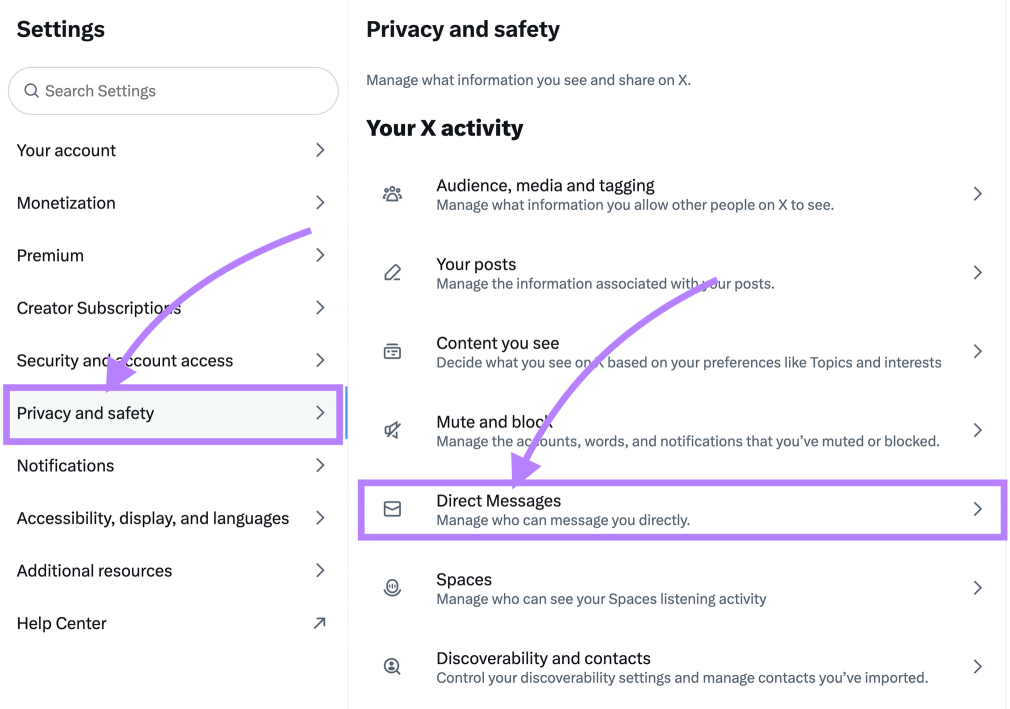Open the Privacy and safety settings section

(x=86, y=413)
